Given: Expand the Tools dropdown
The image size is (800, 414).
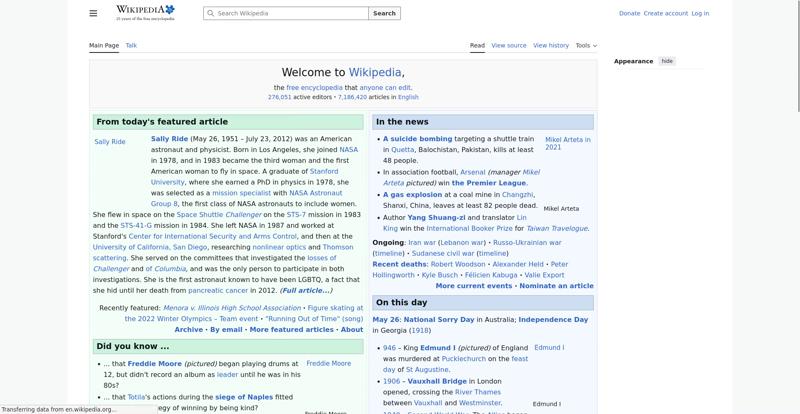Looking at the screenshot, I should 586,45.
